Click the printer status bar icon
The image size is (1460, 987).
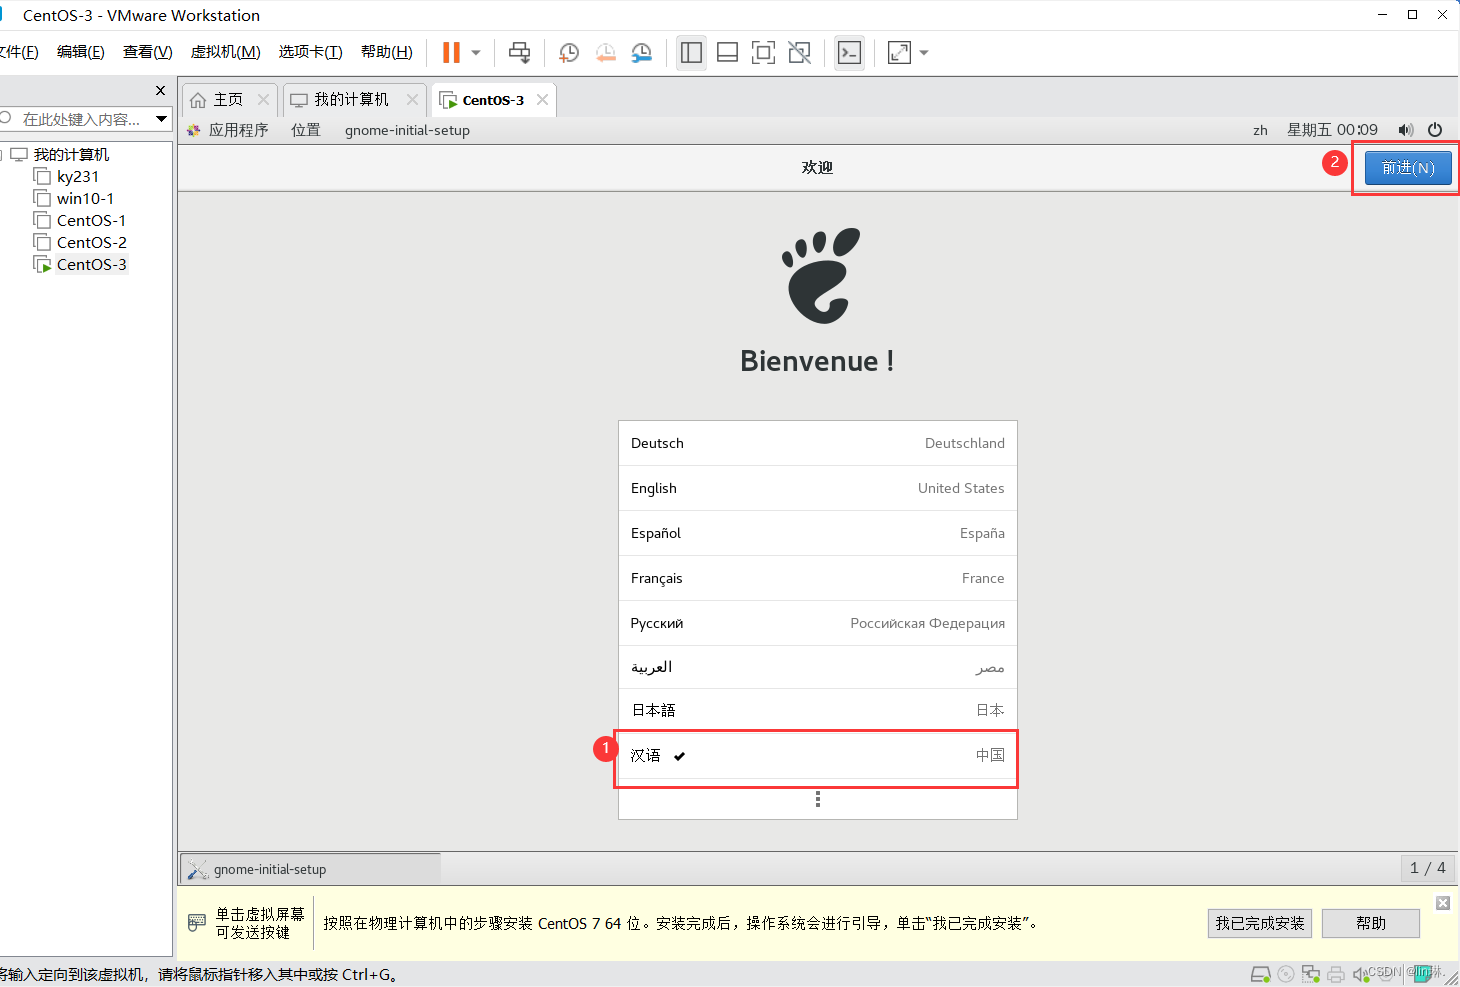1336,974
